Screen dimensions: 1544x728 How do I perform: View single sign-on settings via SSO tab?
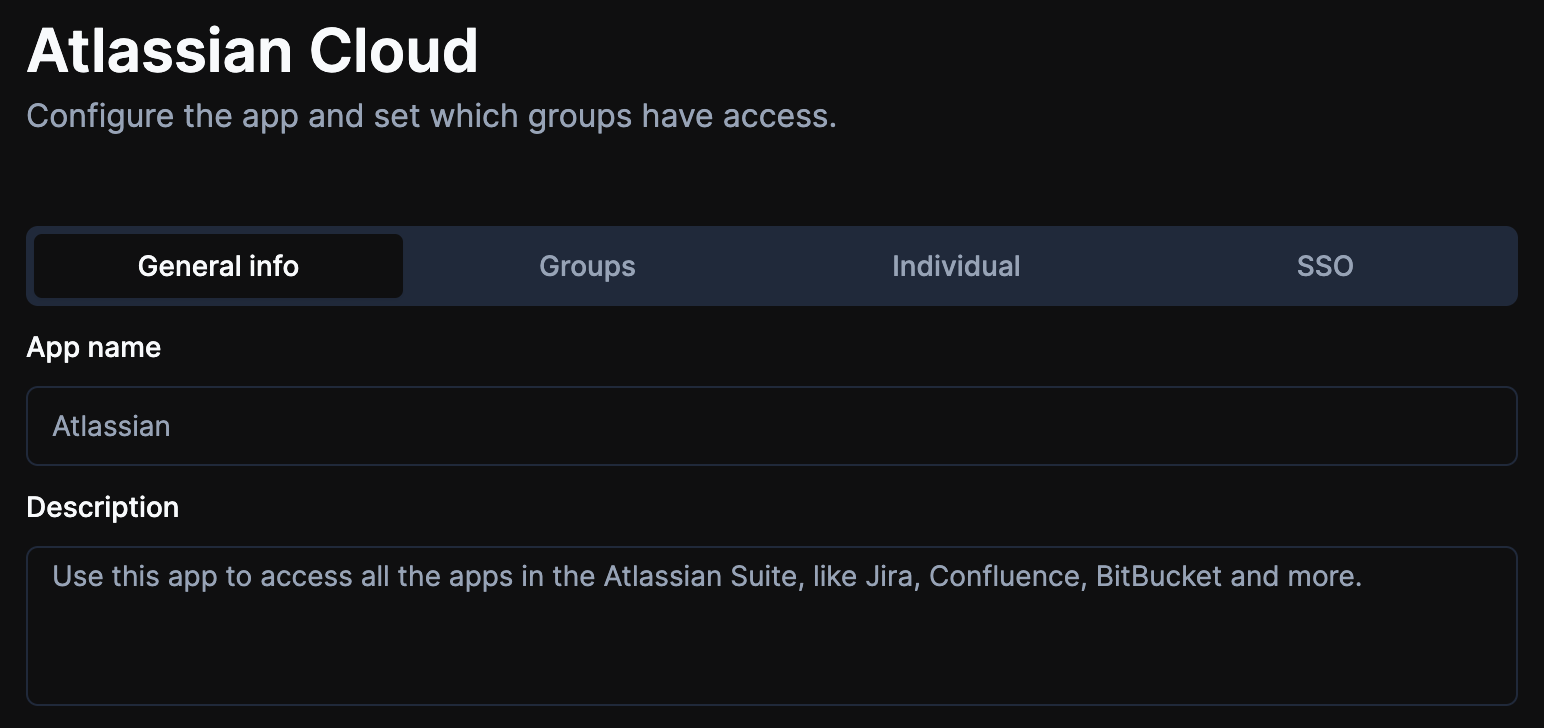point(1324,266)
